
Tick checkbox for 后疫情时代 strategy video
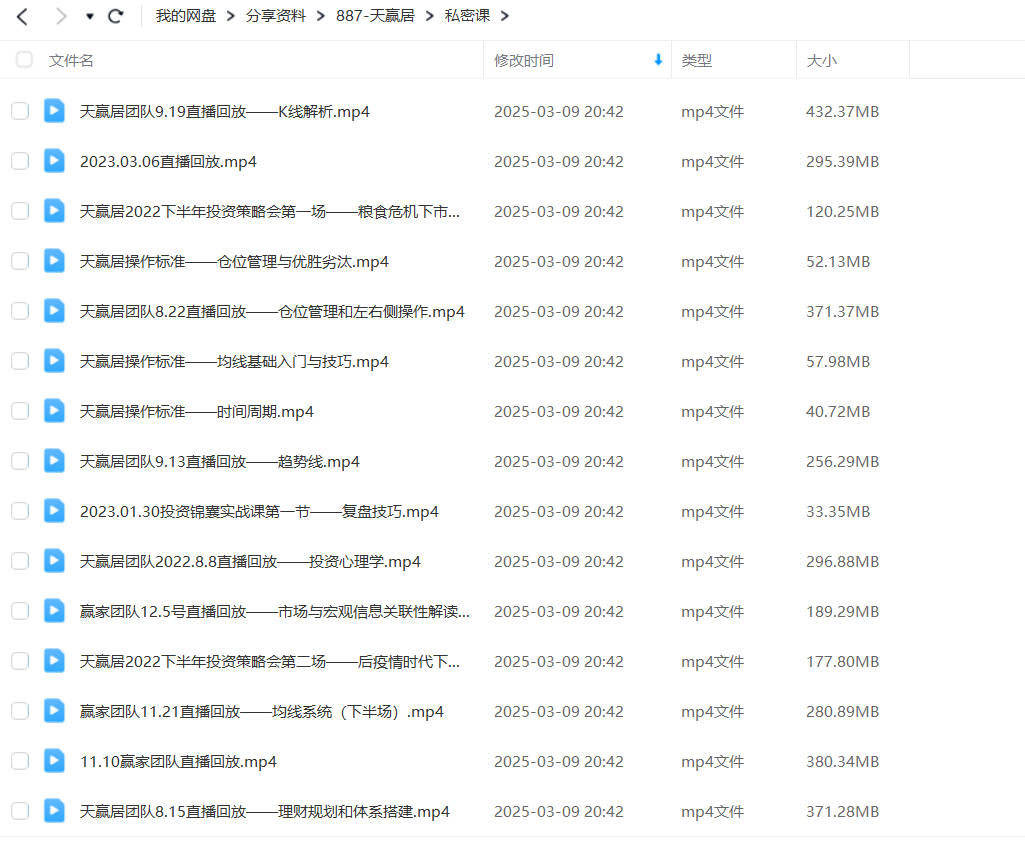[20, 661]
